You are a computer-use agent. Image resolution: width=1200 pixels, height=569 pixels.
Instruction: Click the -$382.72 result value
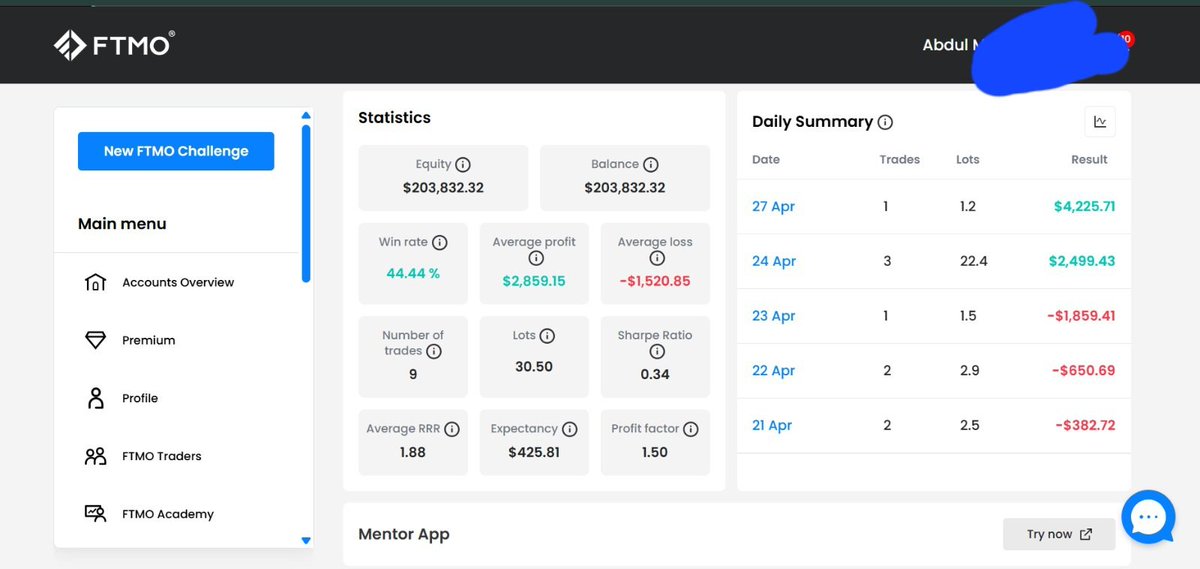1085,425
